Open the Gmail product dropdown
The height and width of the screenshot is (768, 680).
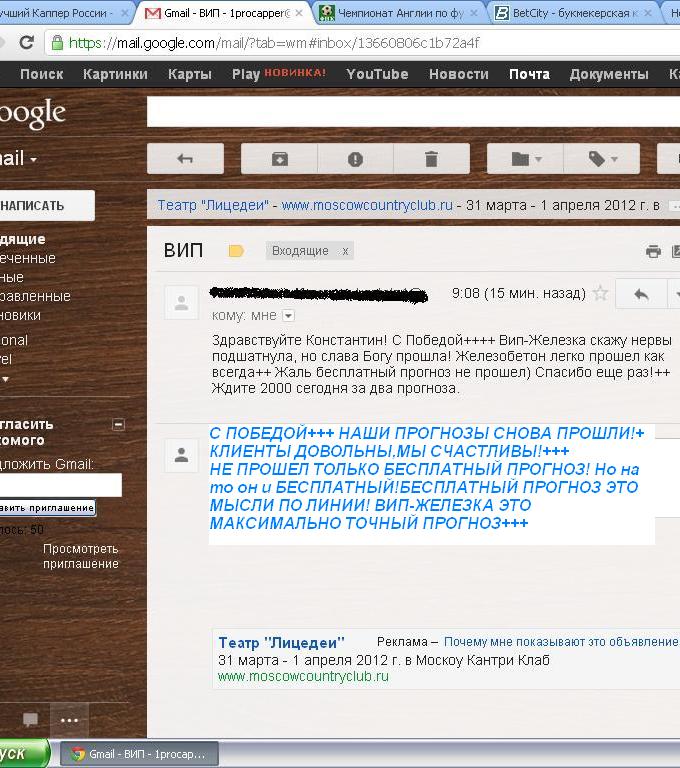18,159
